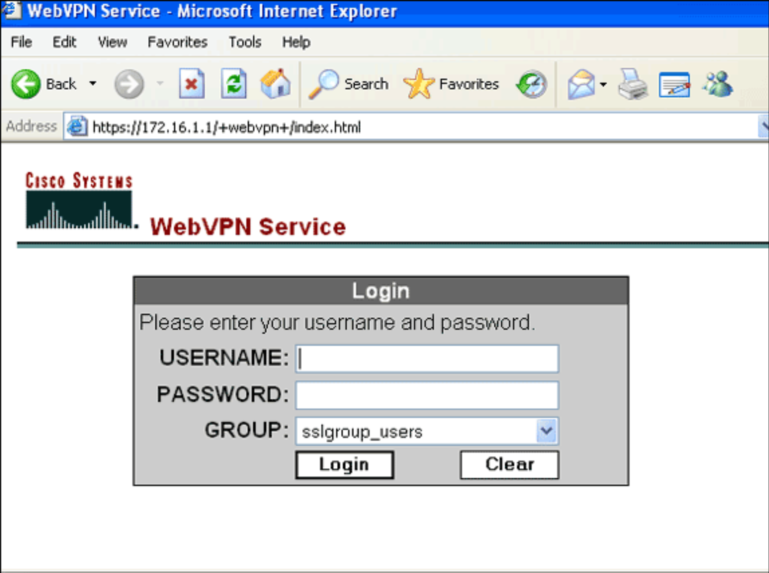Click the Mail envelope icon
769x573 pixels.
tap(581, 84)
